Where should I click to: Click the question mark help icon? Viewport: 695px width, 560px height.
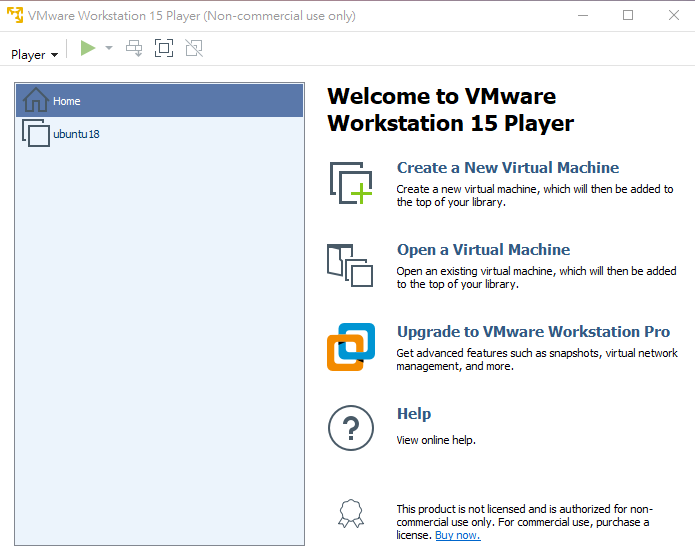tap(351, 428)
